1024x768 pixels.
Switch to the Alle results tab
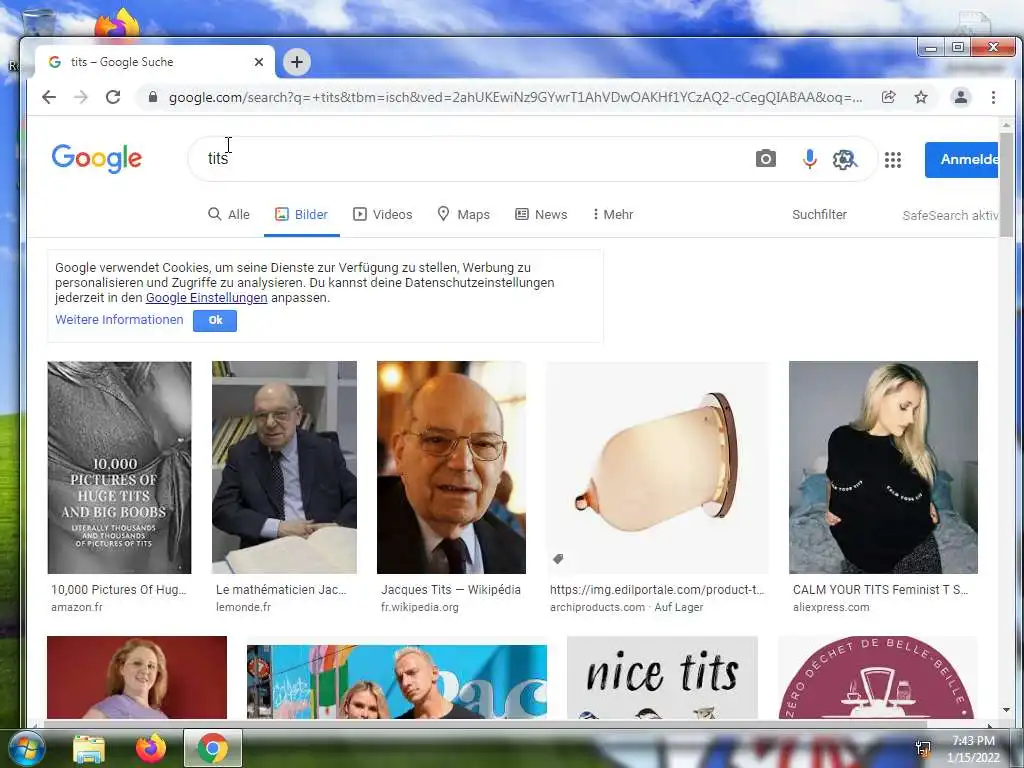click(229, 214)
